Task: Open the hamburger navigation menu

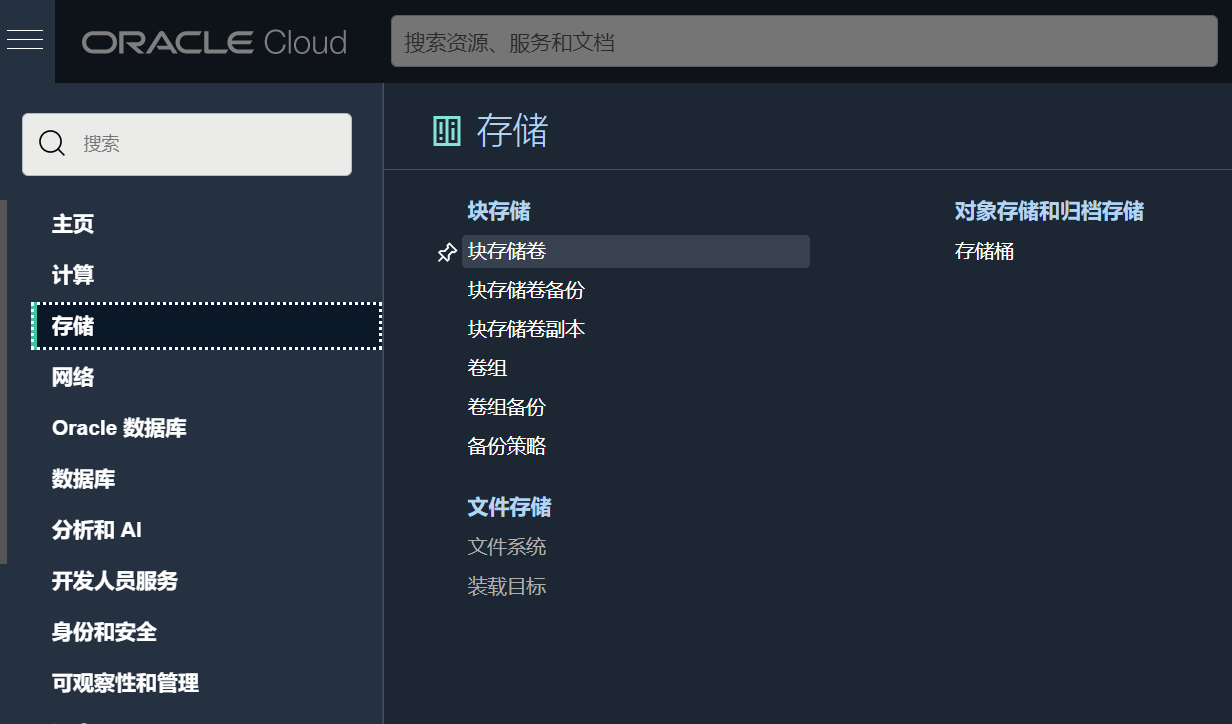Action: (25, 40)
